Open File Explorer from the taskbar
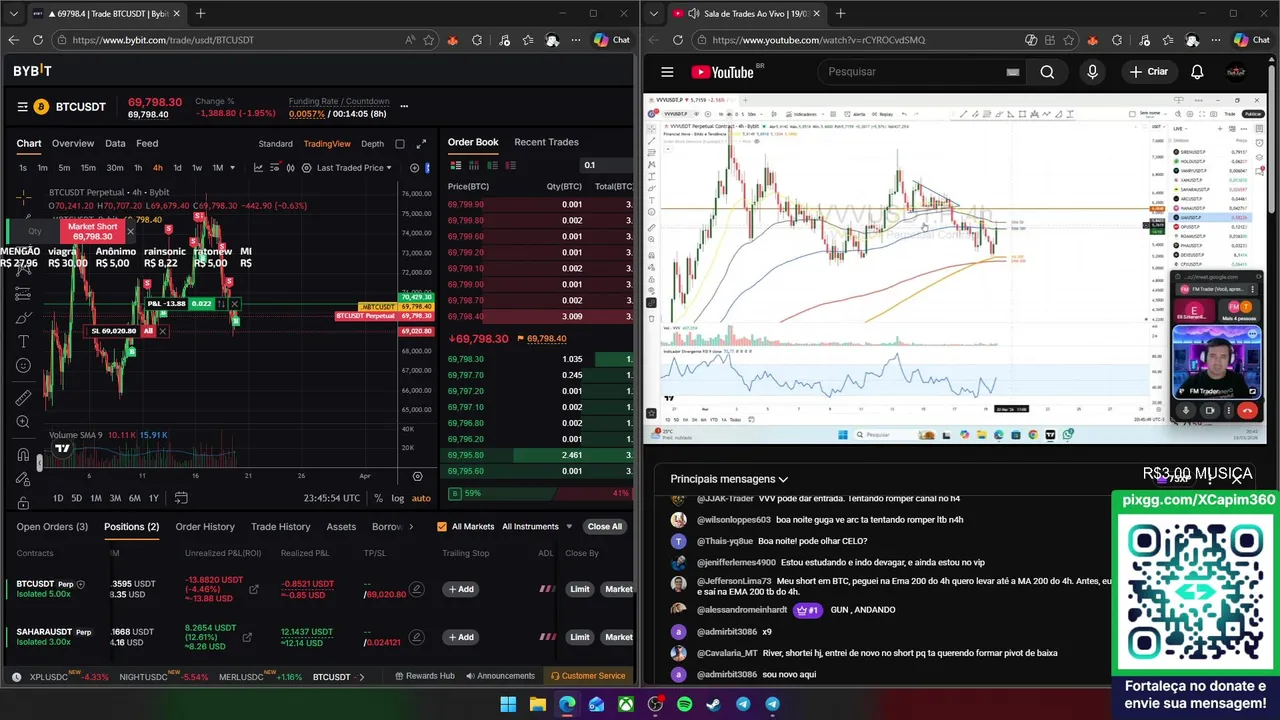 [x=537, y=704]
